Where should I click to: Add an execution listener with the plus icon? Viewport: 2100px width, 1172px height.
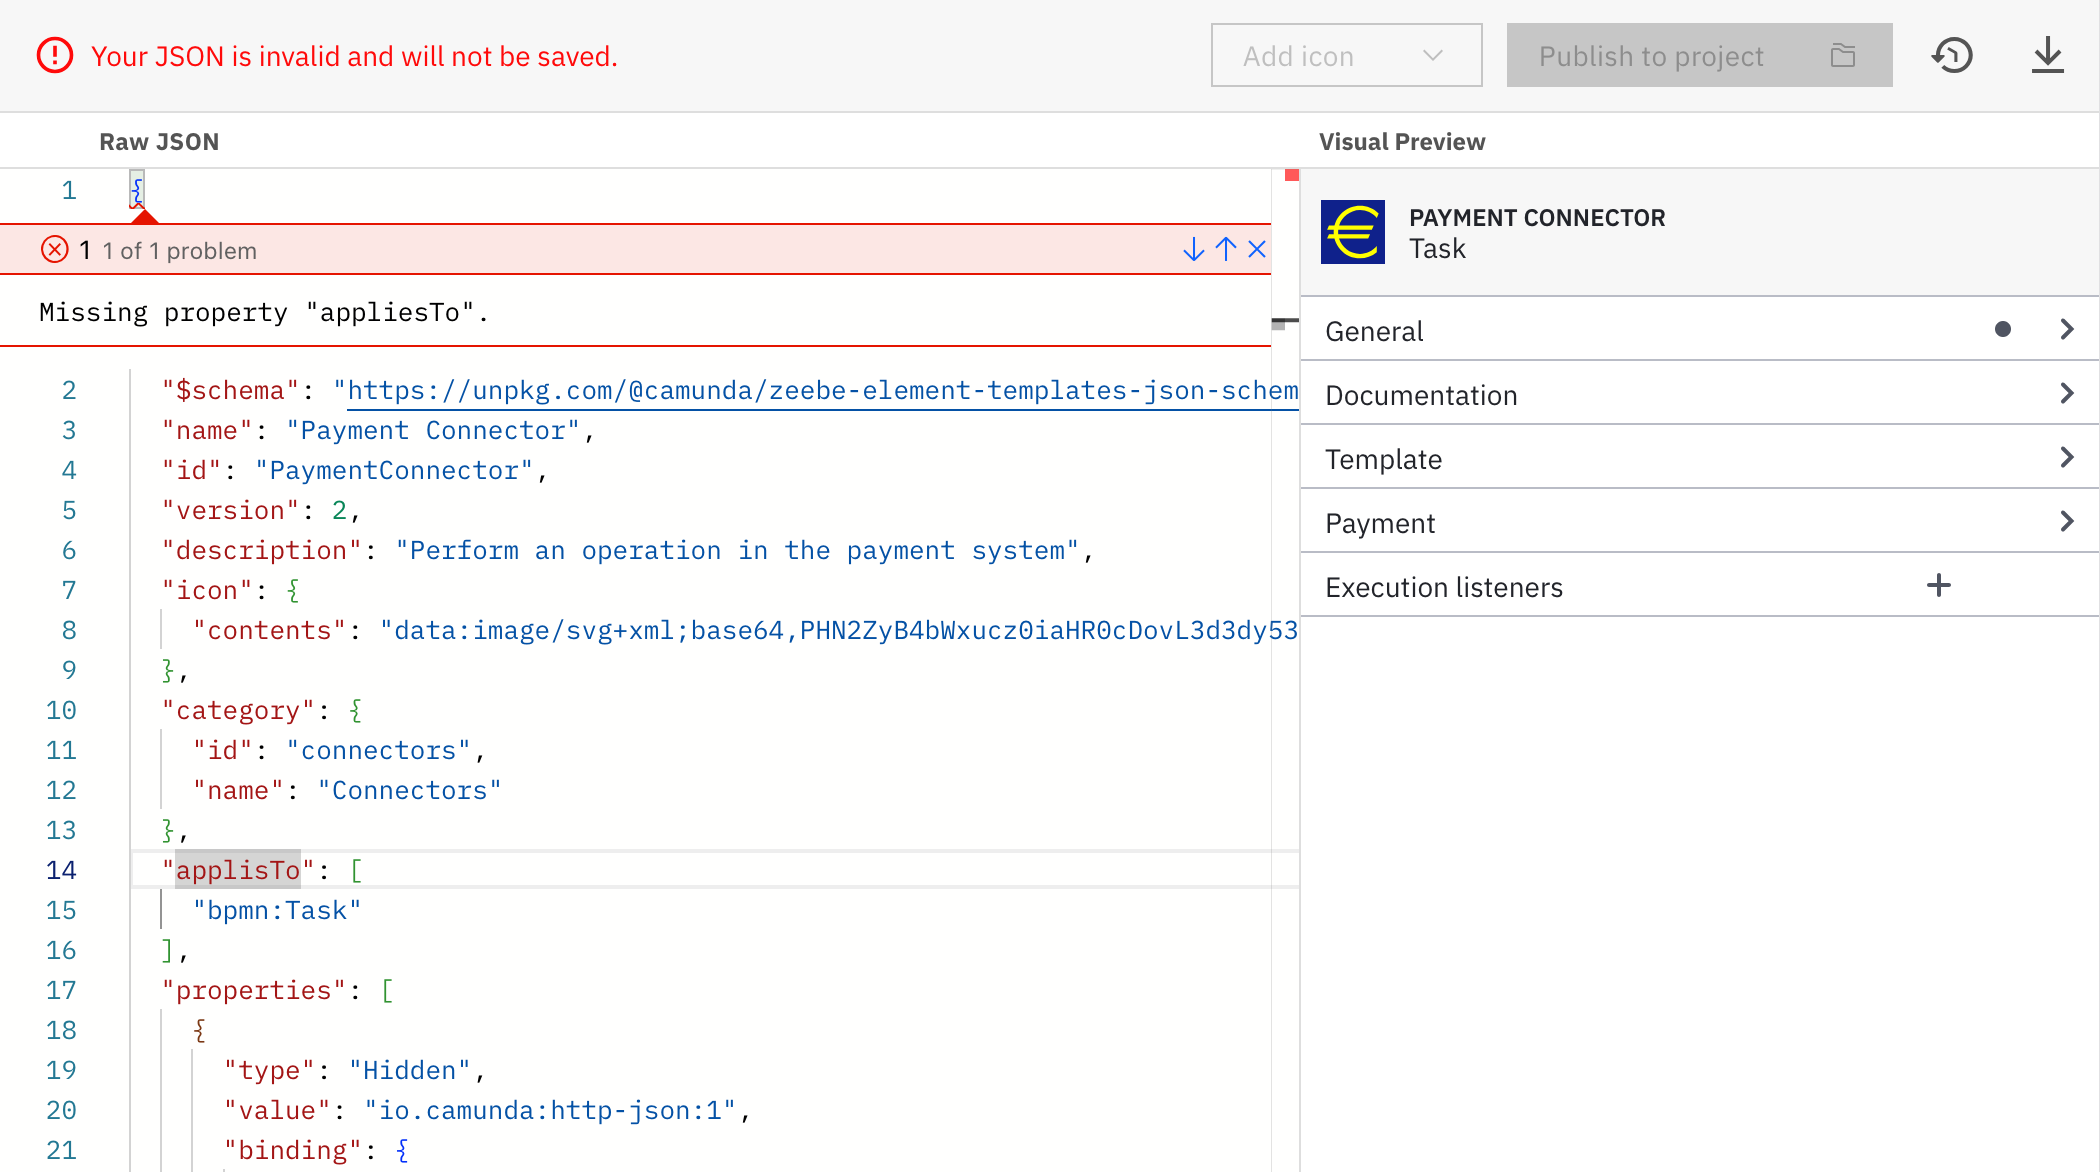pyautogui.click(x=1939, y=585)
